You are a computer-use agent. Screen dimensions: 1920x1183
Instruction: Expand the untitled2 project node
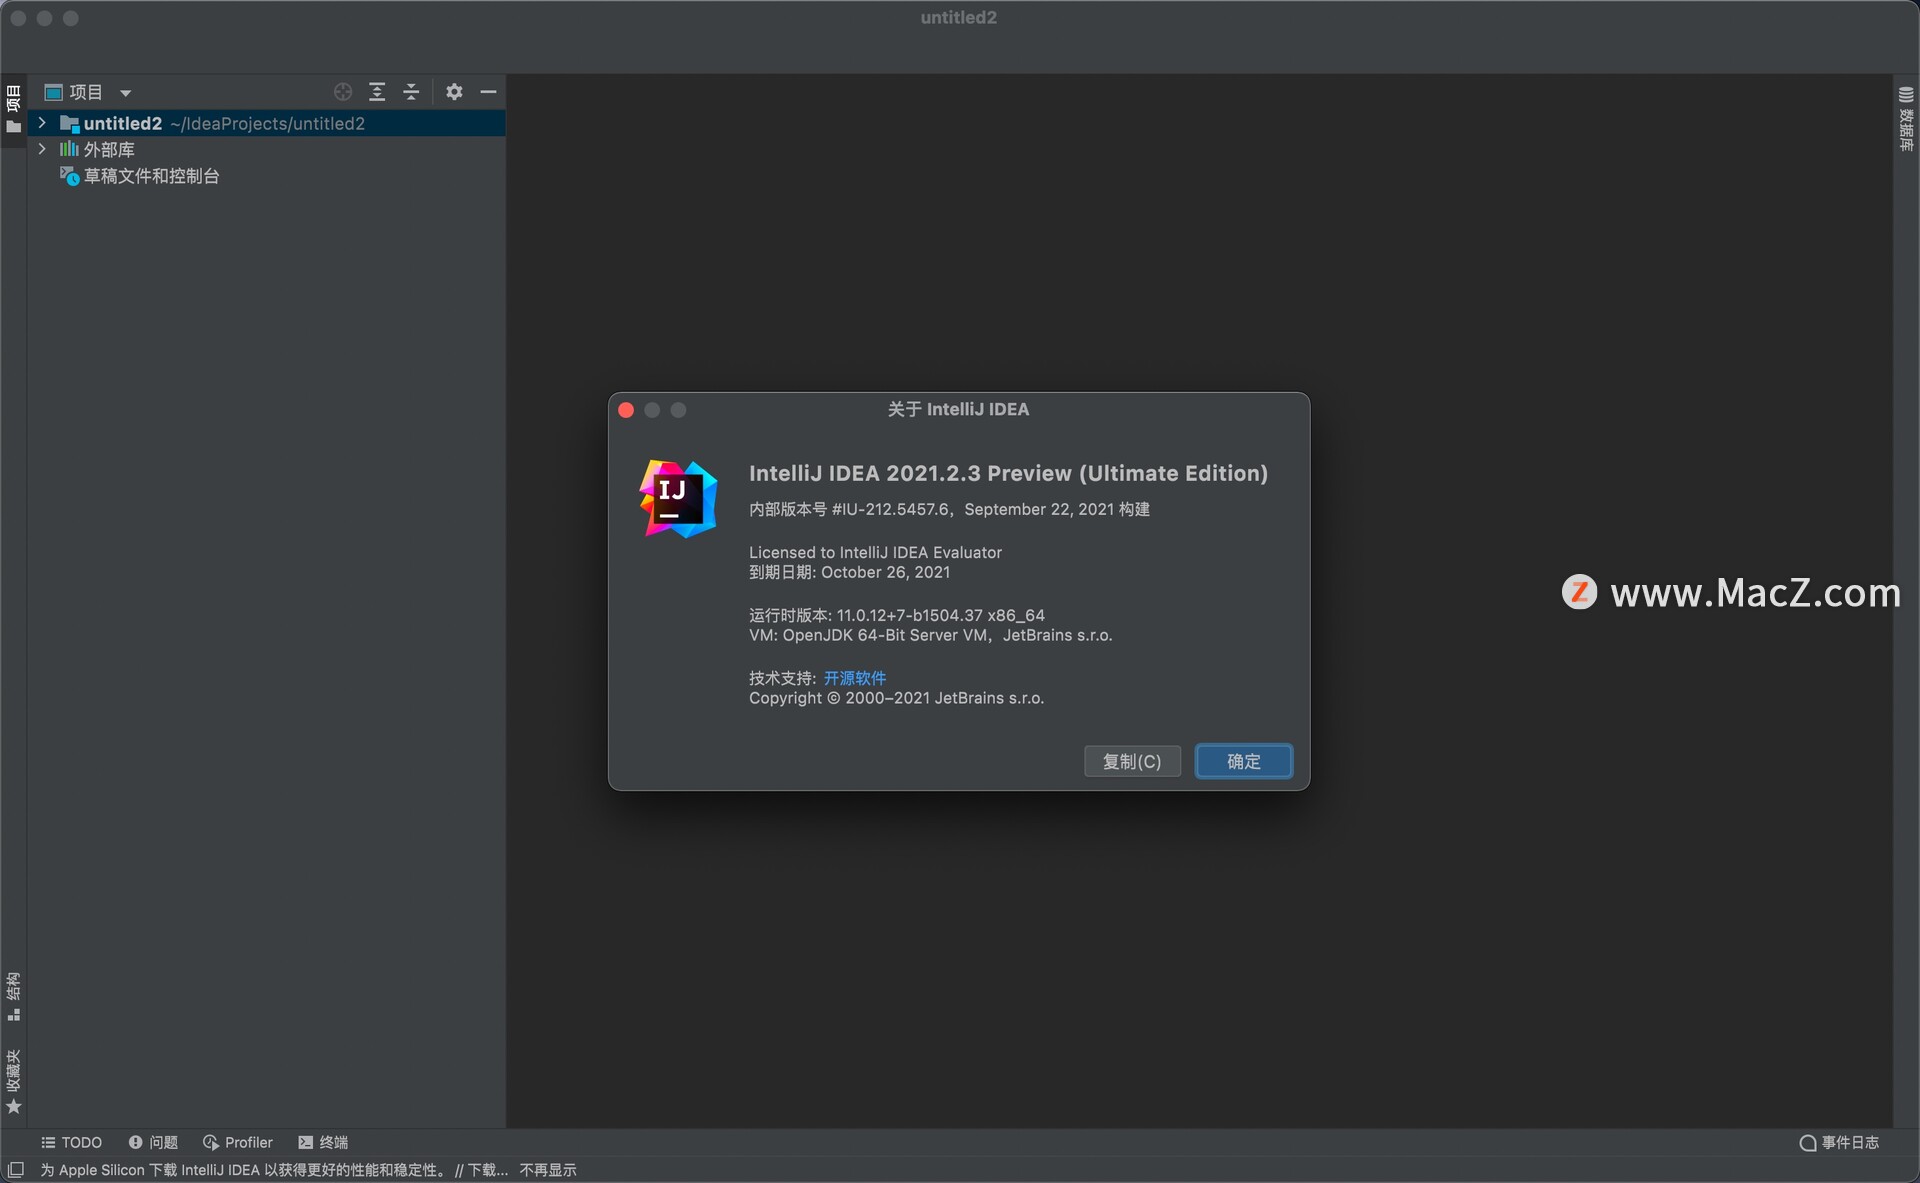[42, 123]
